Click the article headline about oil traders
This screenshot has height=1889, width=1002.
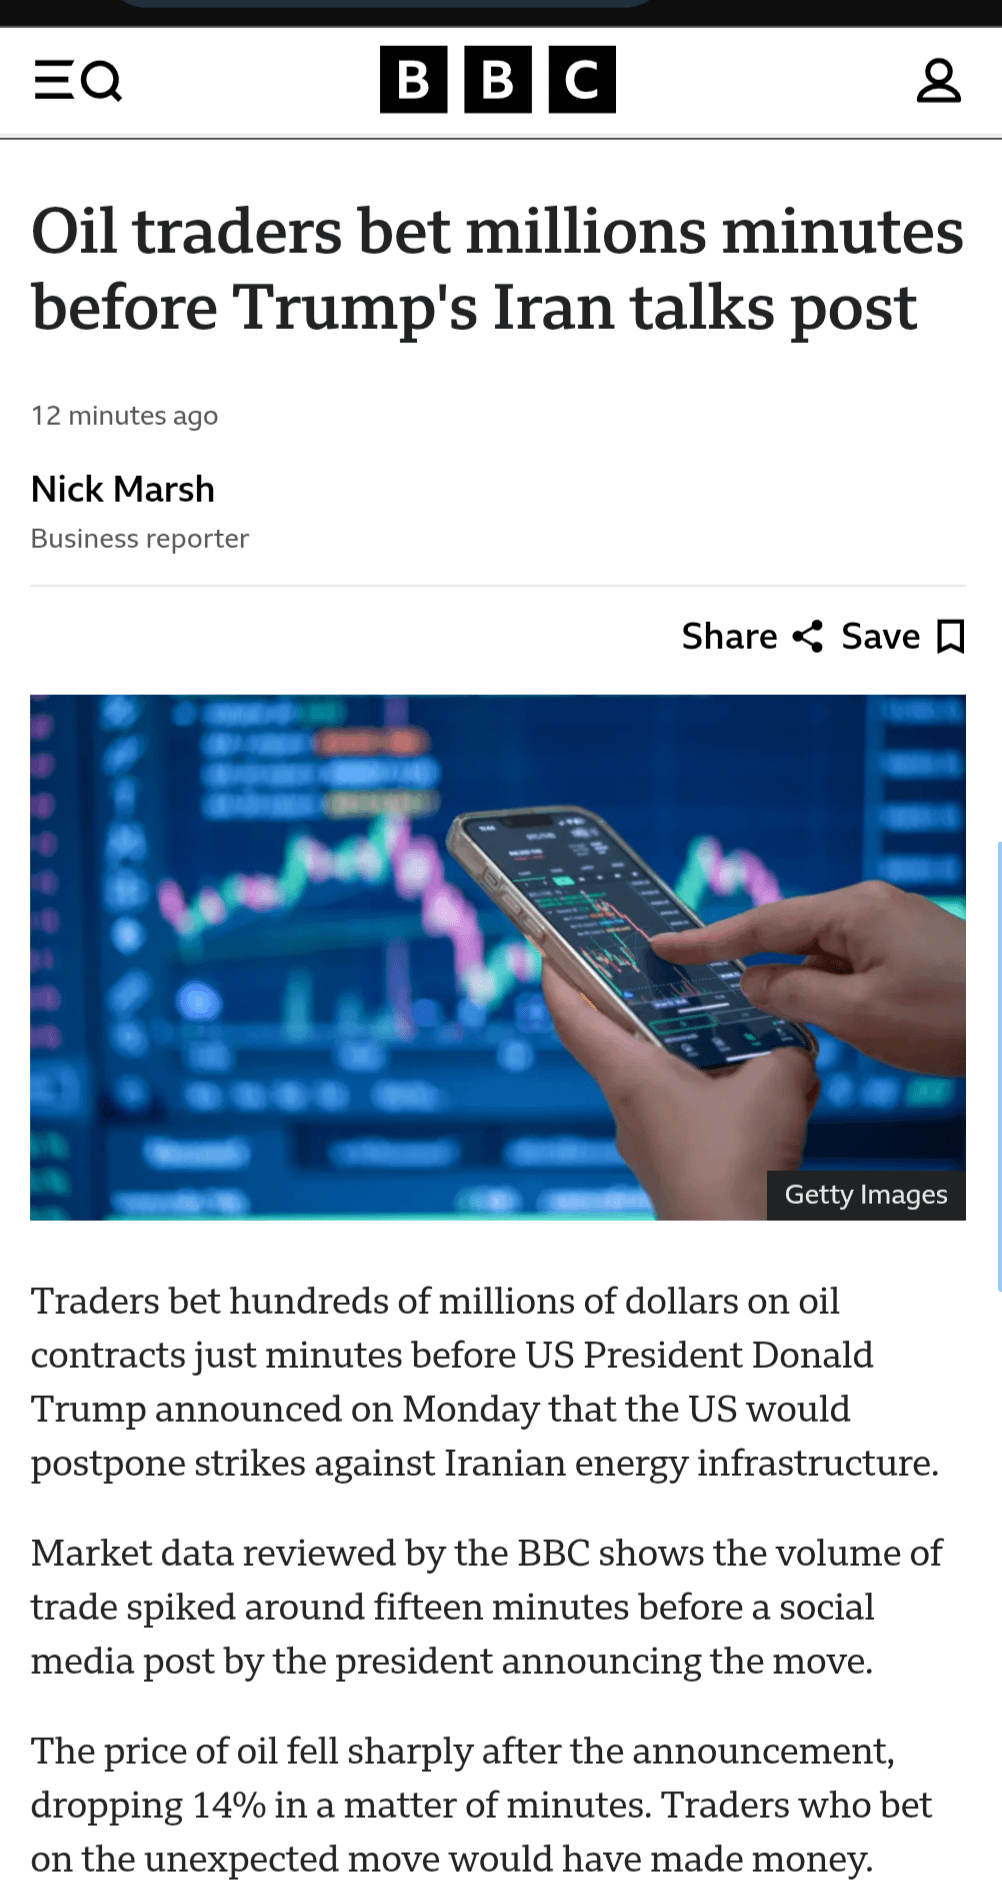tap(497, 268)
